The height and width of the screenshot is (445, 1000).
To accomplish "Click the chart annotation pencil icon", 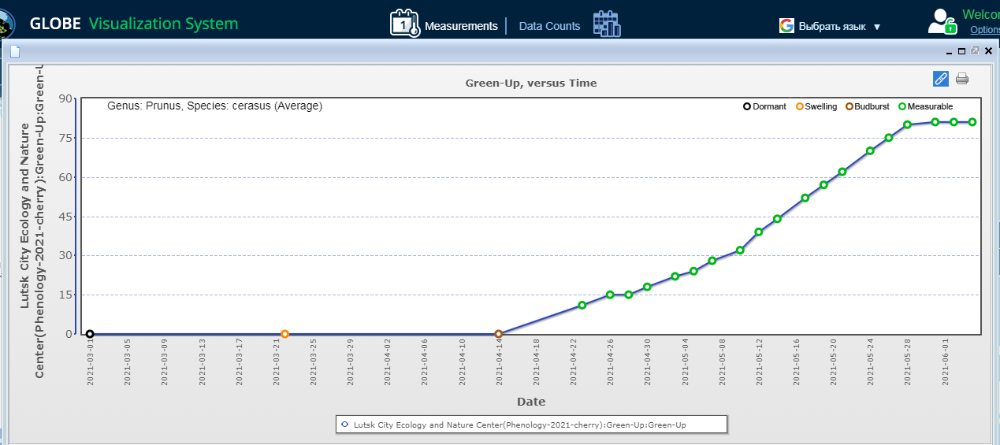I will [x=940, y=79].
